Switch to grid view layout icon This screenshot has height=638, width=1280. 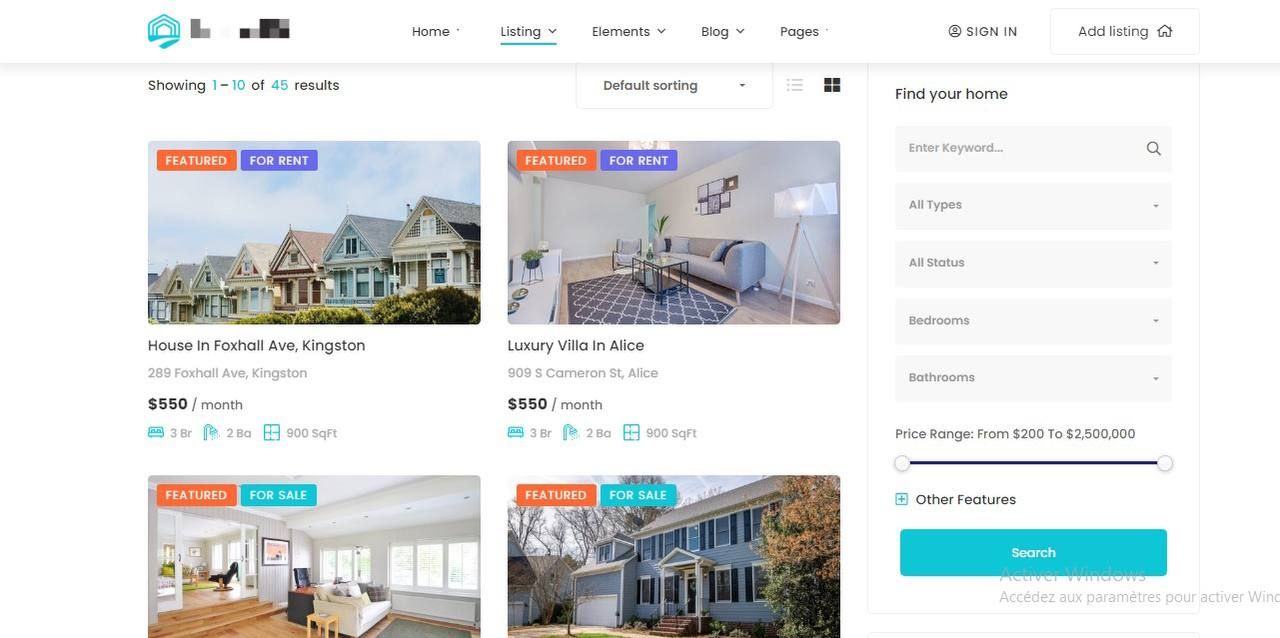(832, 85)
